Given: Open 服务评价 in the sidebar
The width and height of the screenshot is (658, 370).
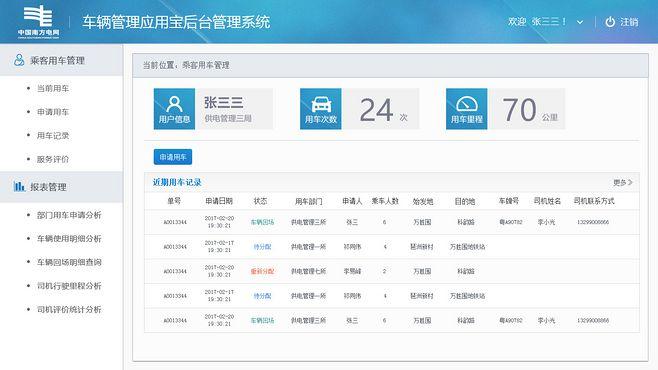Looking at the screenshot, I should [53, 159].
